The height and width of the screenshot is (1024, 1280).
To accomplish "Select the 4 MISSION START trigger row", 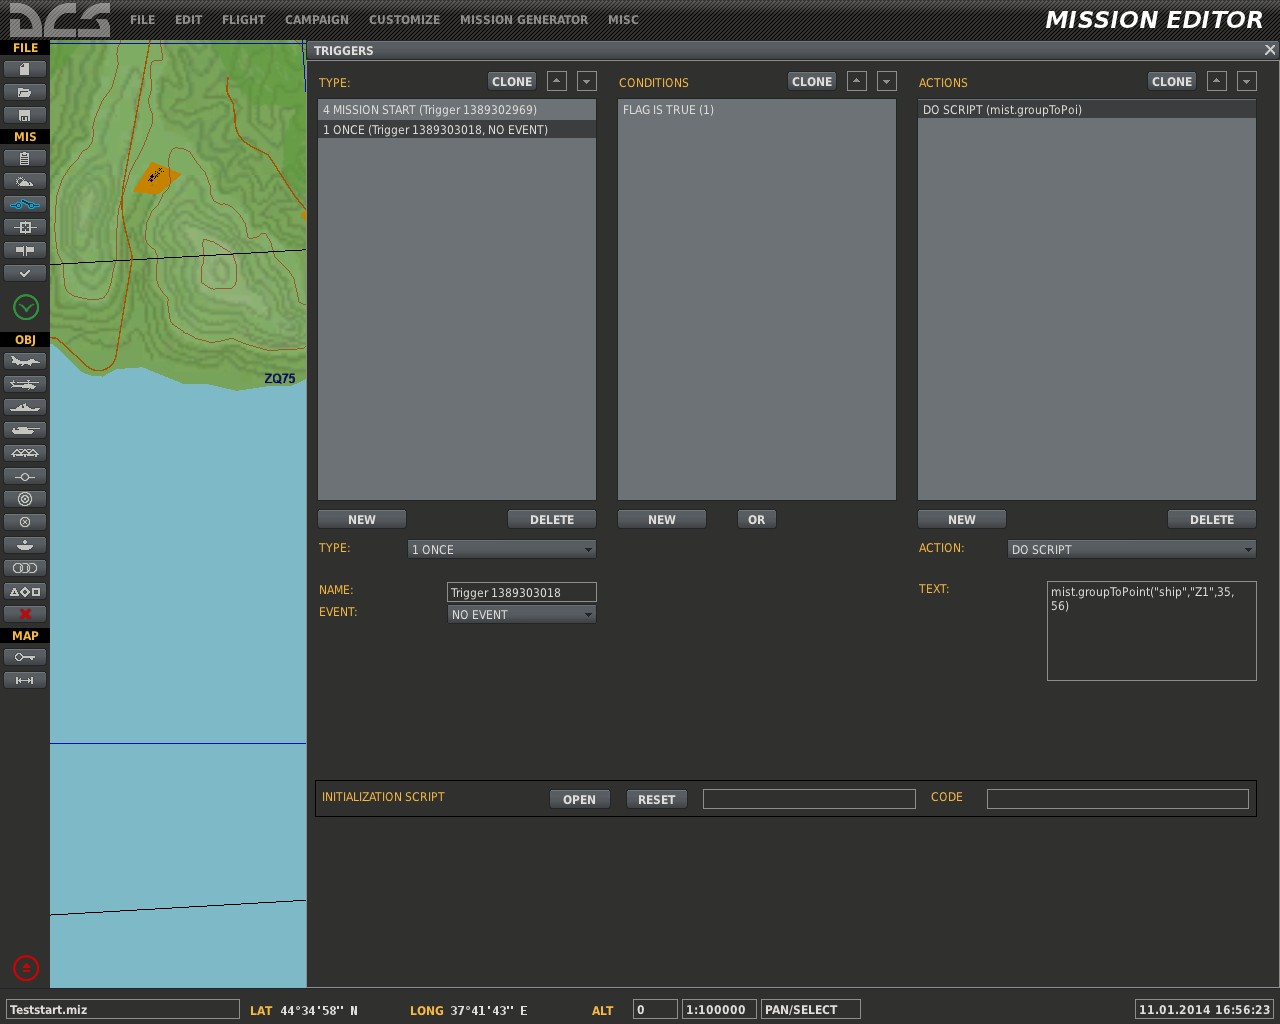I will tap(457, 110).
